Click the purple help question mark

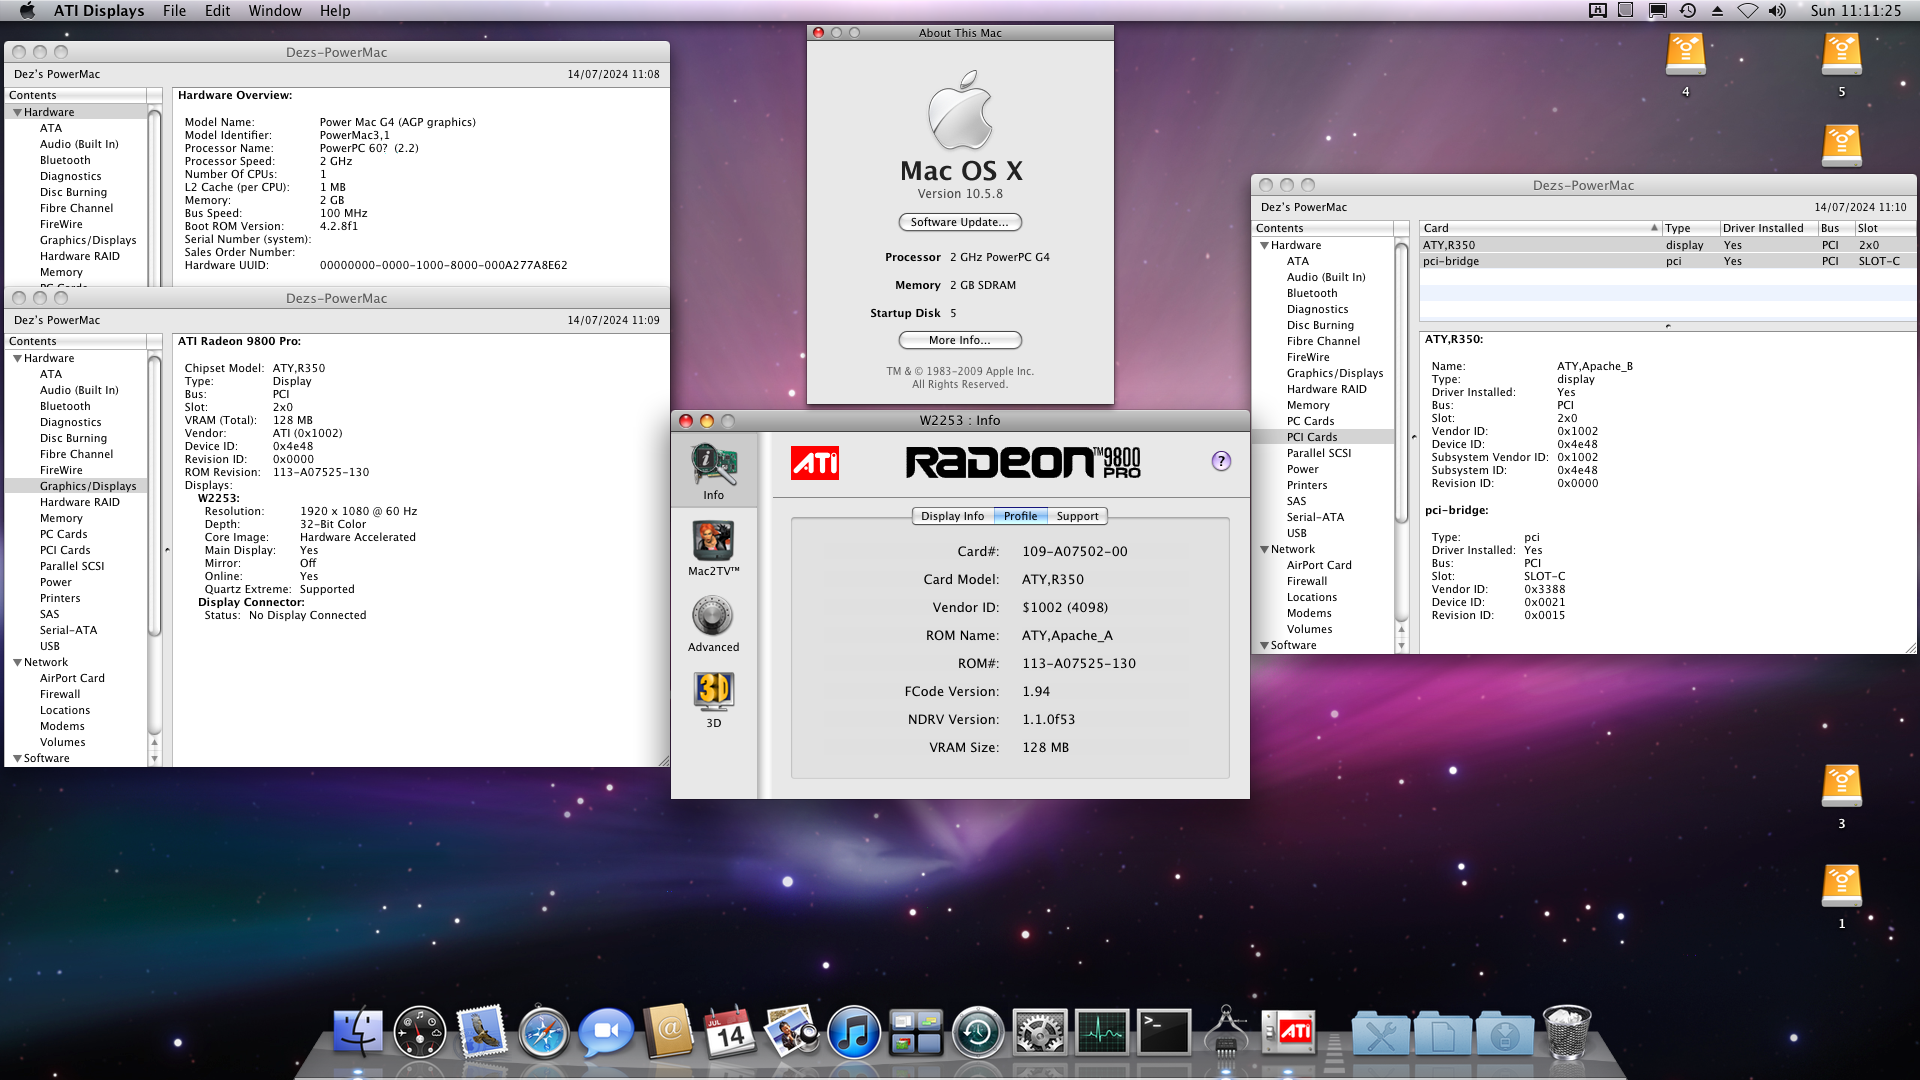pos(1221,461)
